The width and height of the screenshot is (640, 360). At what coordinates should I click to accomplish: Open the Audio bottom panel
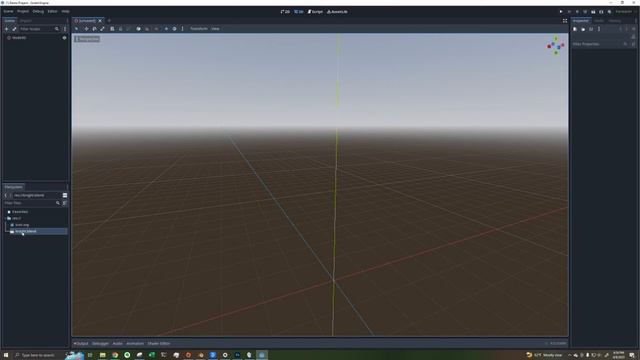click(118, 344)
